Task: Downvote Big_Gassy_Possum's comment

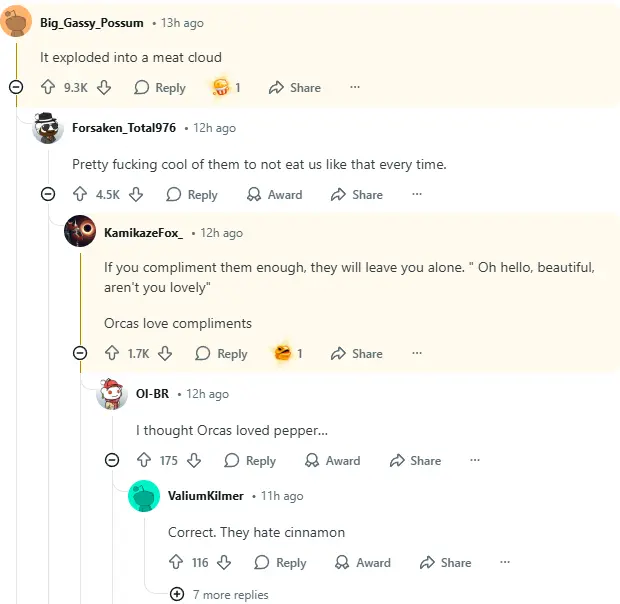Action: 103,88
